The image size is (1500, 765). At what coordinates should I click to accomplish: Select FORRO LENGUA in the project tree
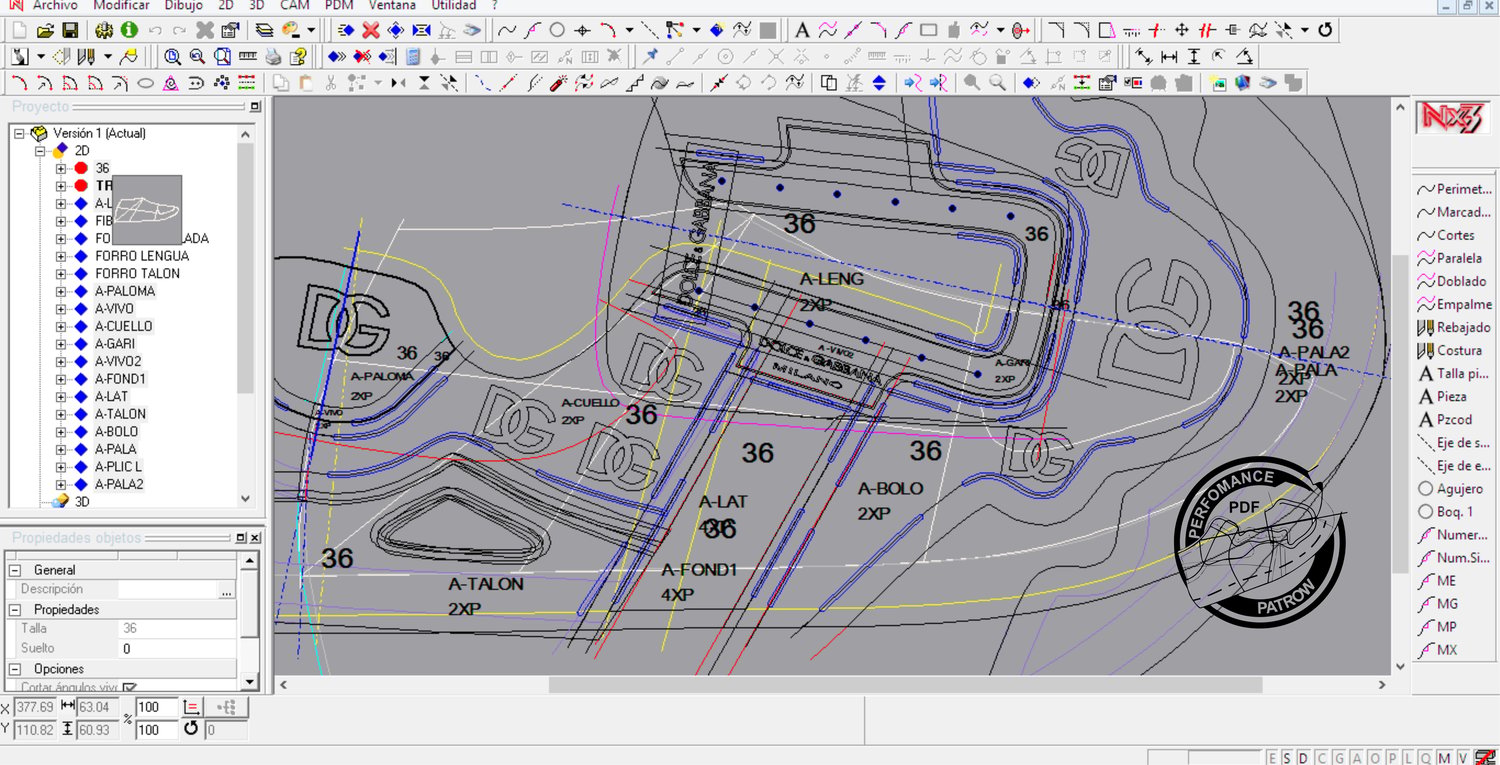tap(142, 256)
